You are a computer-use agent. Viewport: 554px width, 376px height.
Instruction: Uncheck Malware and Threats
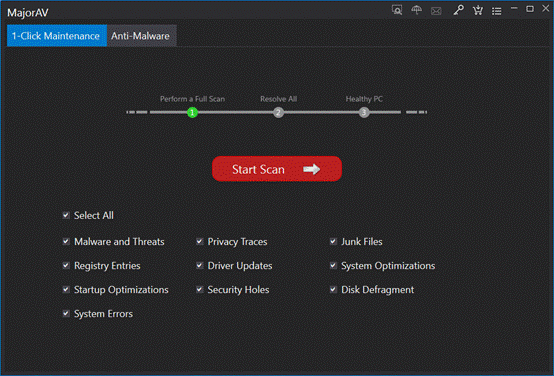pos(66,241)
